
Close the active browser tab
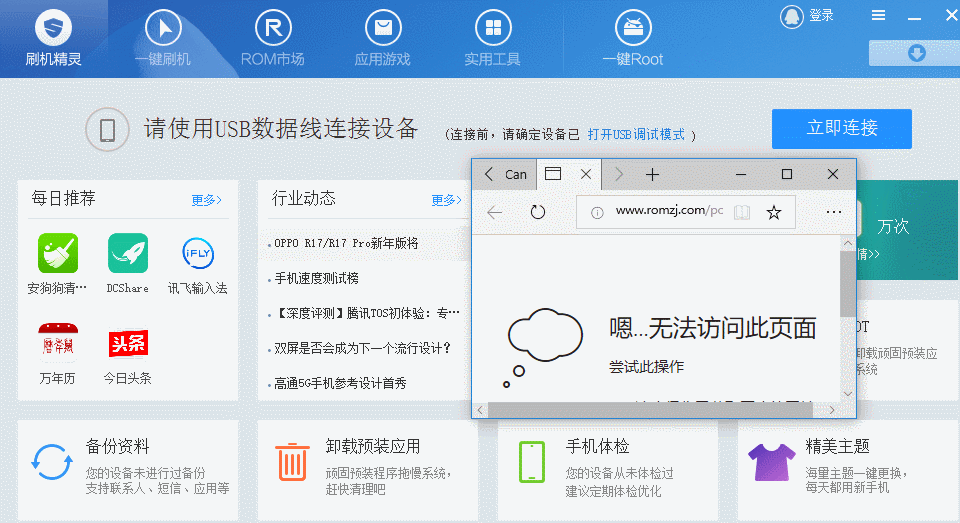coord(586,174)
